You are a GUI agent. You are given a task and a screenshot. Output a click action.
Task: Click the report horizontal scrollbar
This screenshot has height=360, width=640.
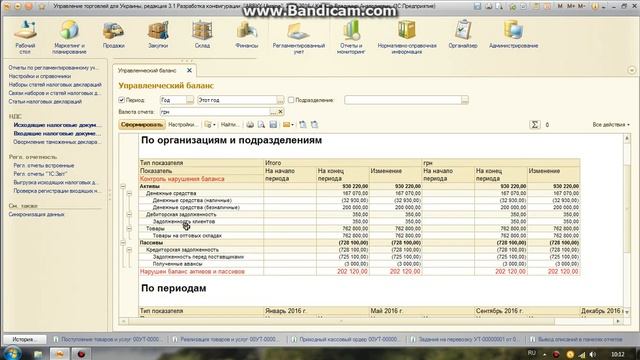pyautogui.click(x=371, y=321)
